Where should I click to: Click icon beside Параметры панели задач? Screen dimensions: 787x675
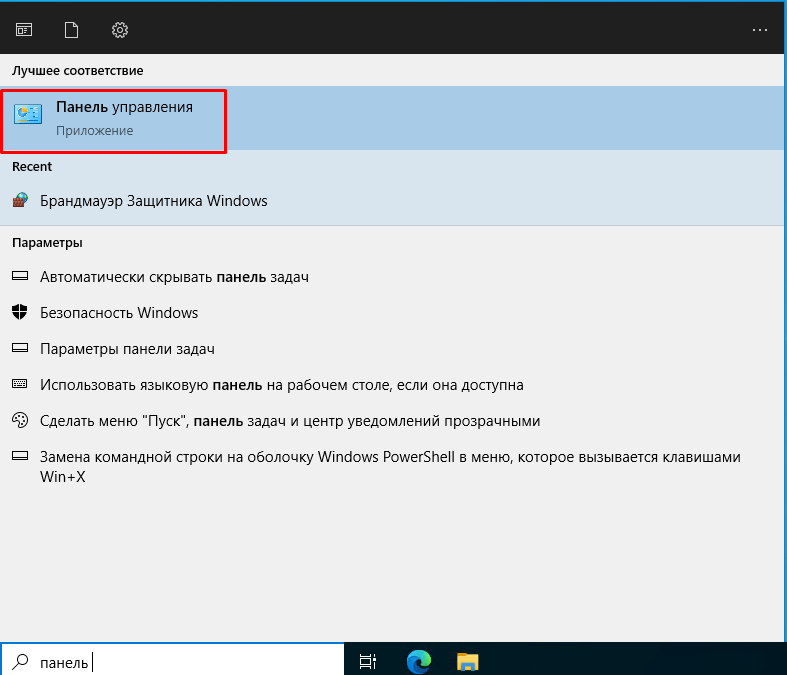pyautogui.click(x=20, y=347)
